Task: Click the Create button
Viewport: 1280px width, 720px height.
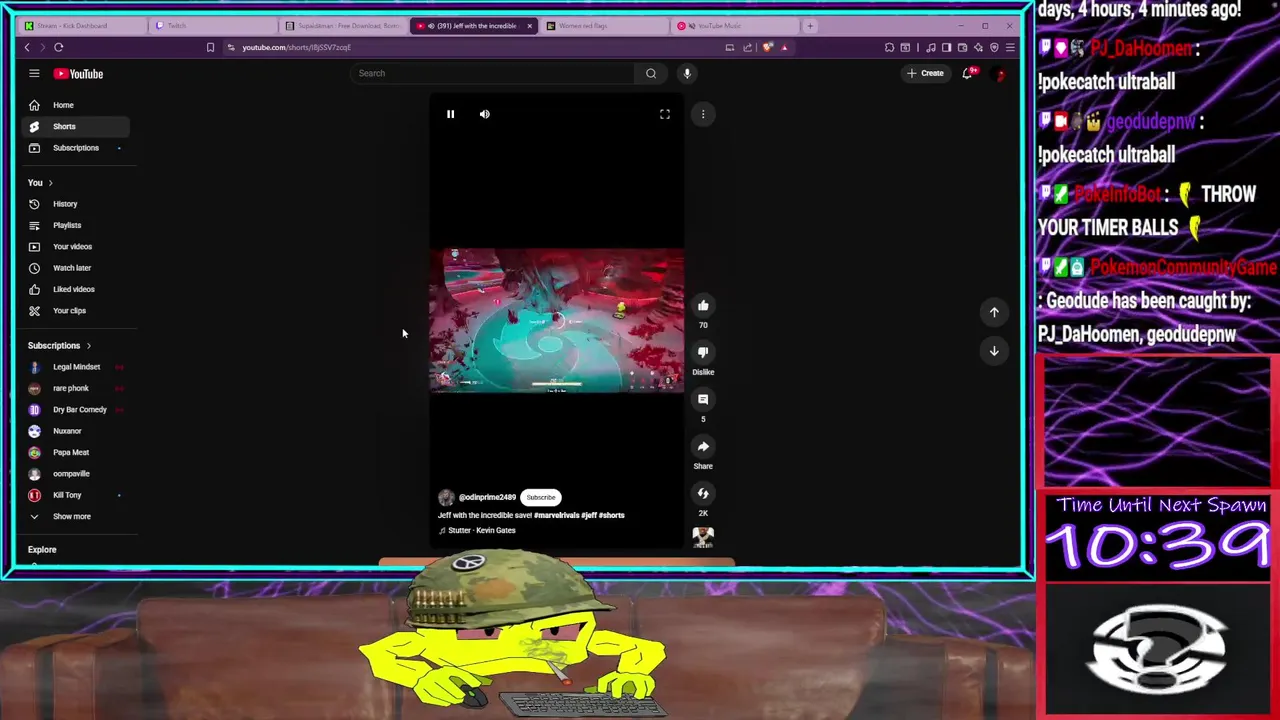Action: click(925, 73)
